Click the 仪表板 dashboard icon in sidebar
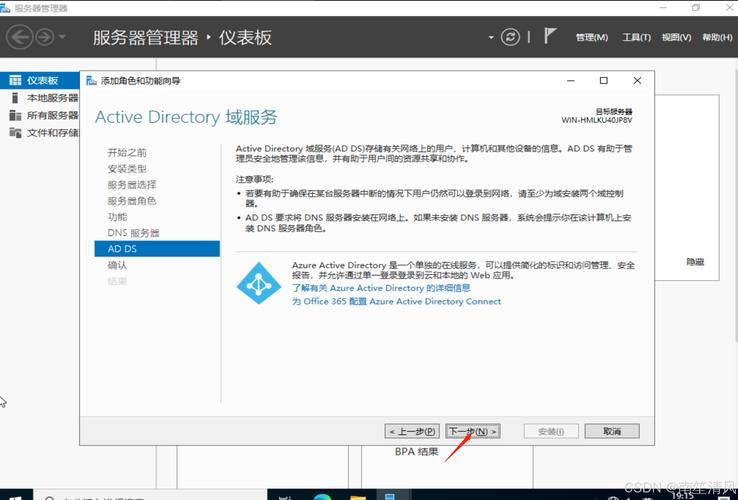 [15, 81]
